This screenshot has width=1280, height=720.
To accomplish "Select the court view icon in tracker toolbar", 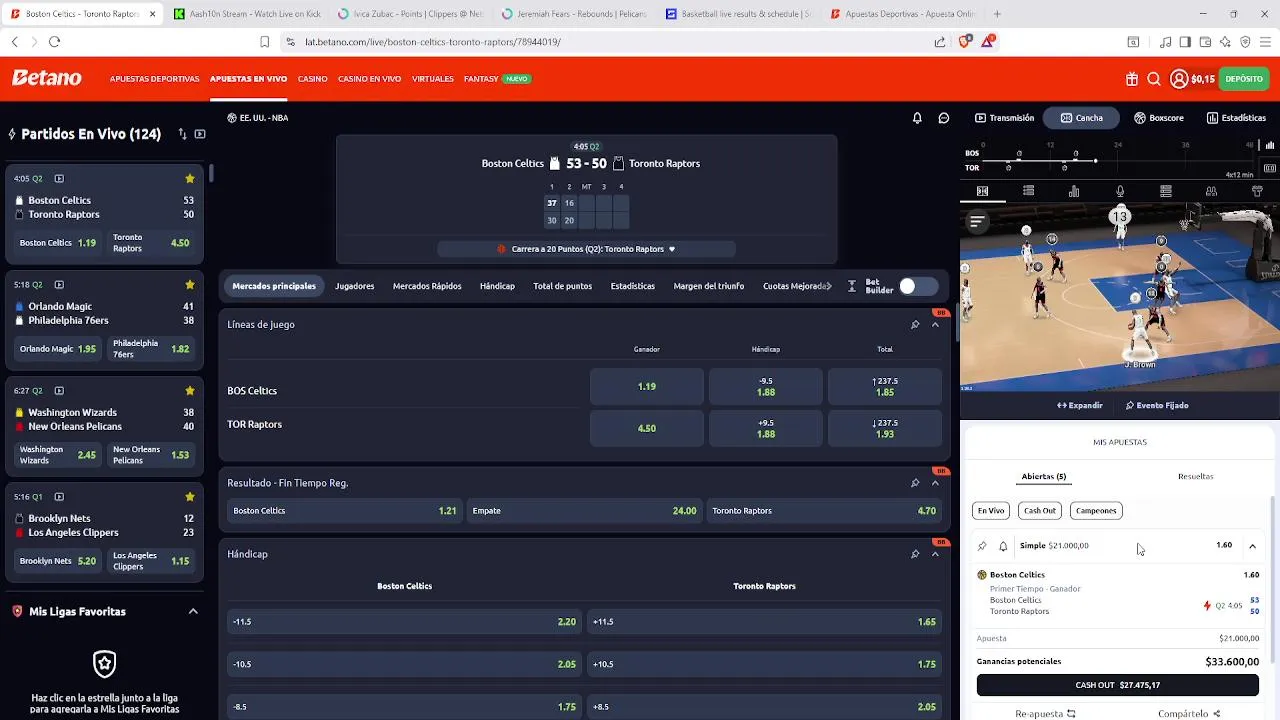I will click(982, 191).
